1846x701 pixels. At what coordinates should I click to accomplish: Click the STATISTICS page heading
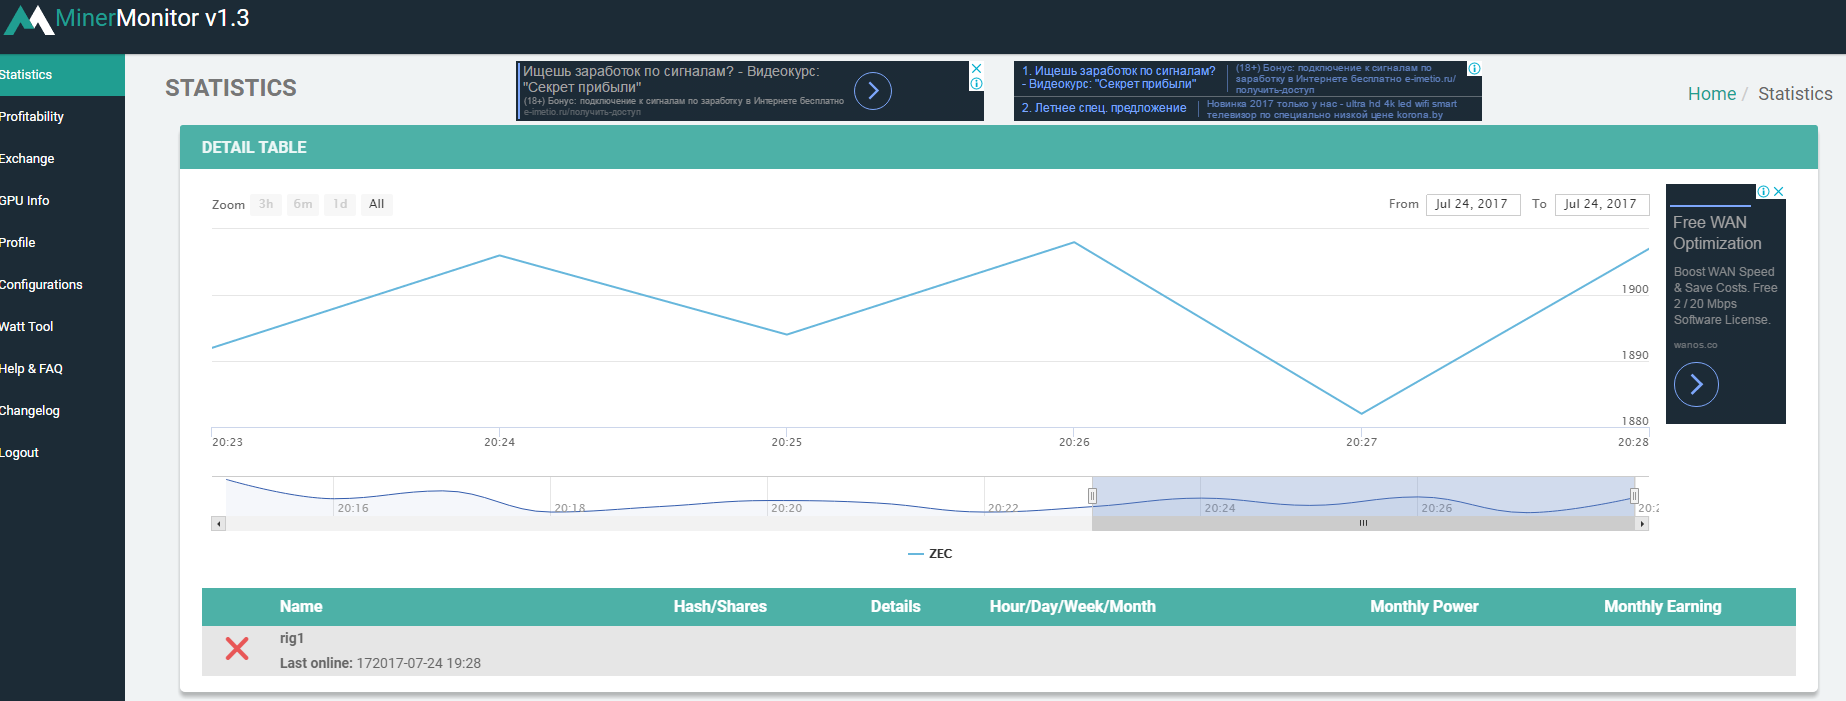pos(231,88)
